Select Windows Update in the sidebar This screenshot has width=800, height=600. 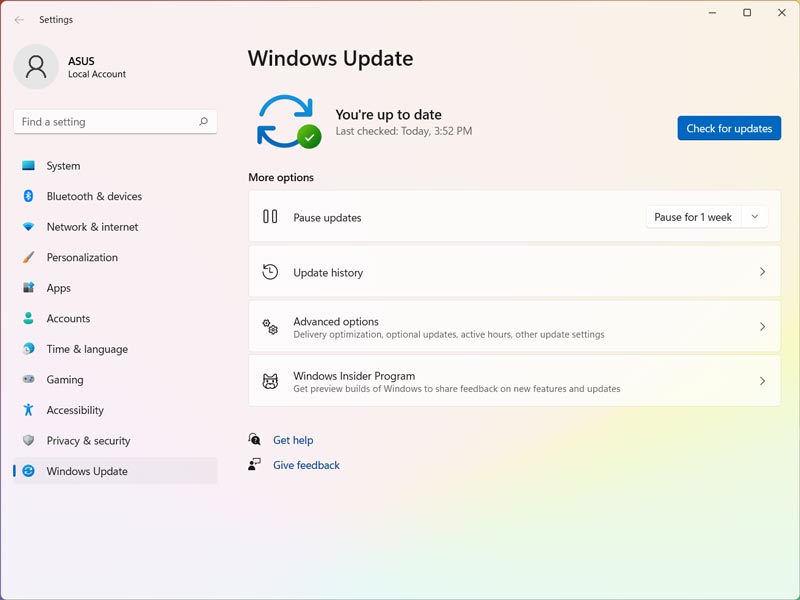(115, 471)
